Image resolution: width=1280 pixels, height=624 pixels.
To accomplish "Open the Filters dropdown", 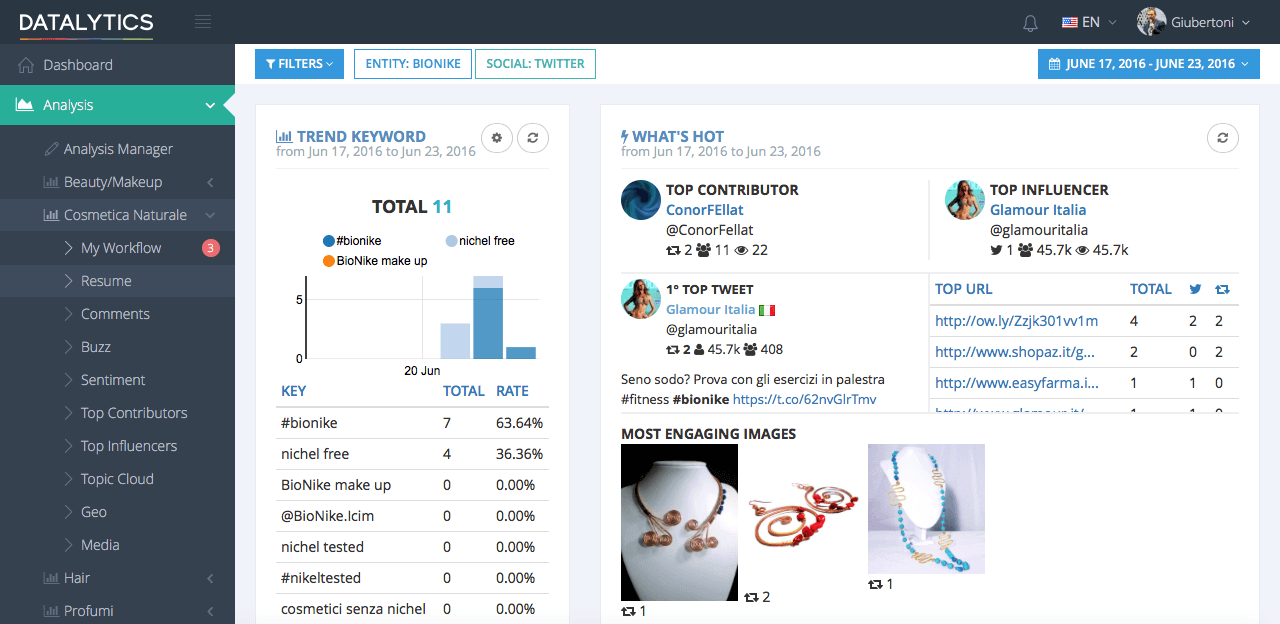I will (299, 64).
